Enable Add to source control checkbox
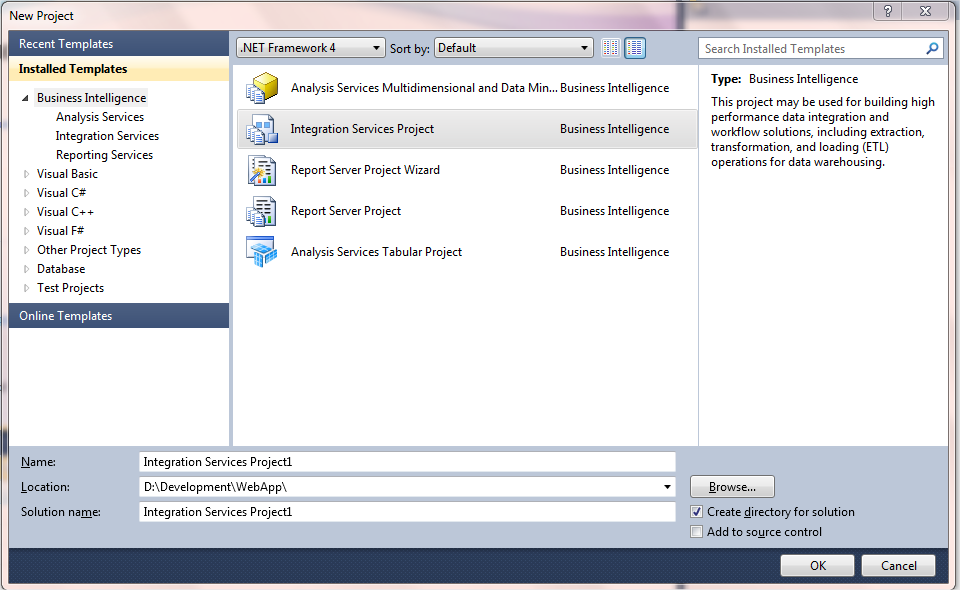 coord(697,532)
